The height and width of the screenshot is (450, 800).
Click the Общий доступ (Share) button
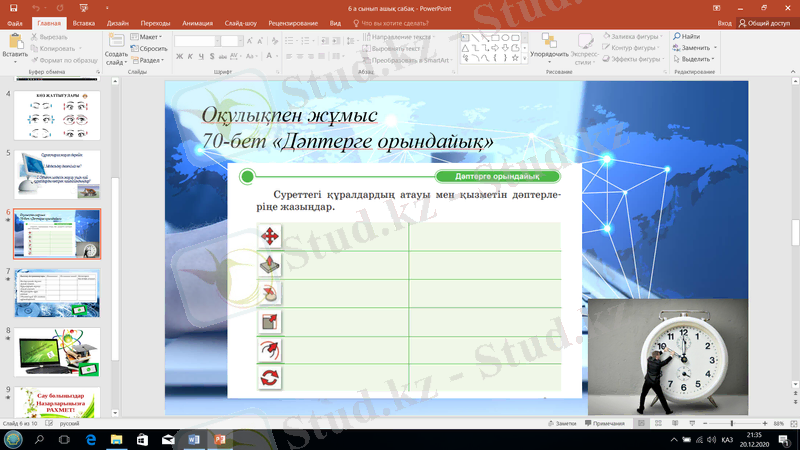click(x=766, y=22)
